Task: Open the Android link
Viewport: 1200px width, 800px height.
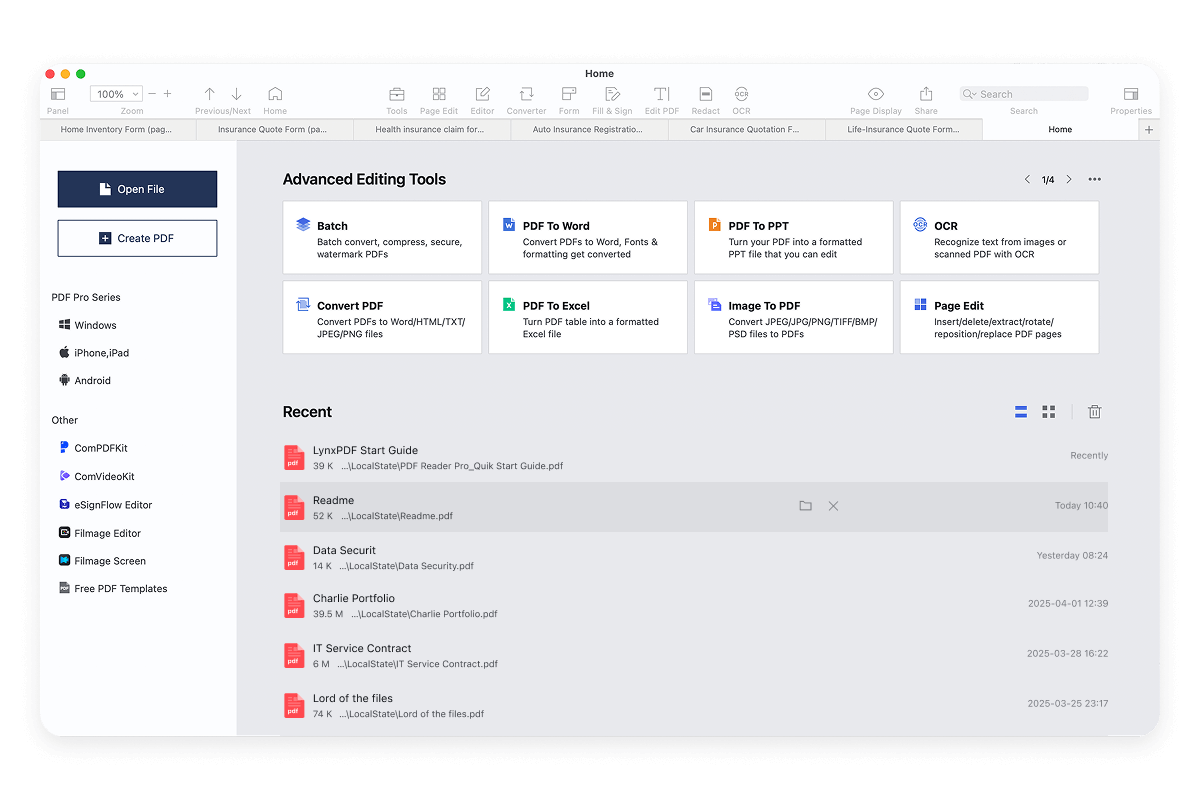Action: point(85,381)
